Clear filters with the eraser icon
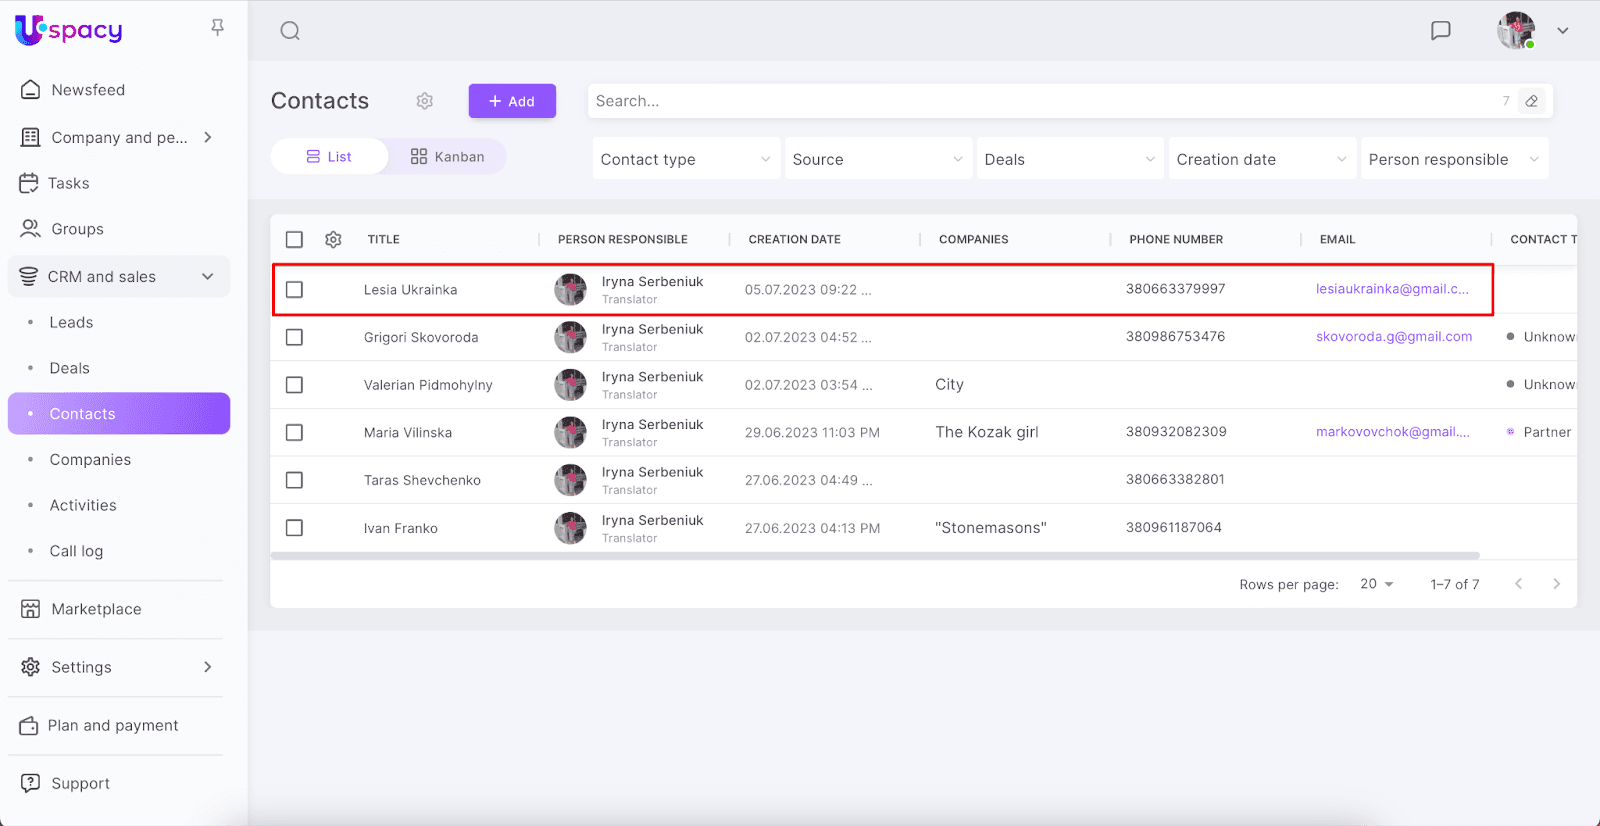 pyautogui.click(x=1531, y=101)
